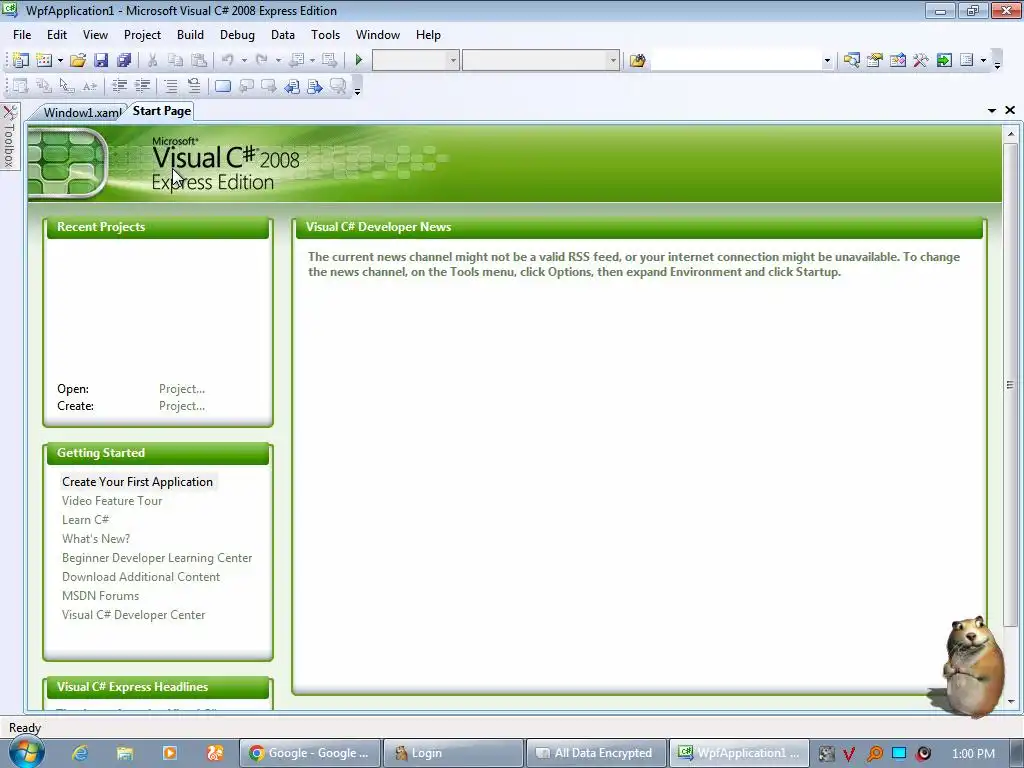Open the Properties Window toolbar icon
Viewport: 1024px width, 768px height.
coord(874,60)
